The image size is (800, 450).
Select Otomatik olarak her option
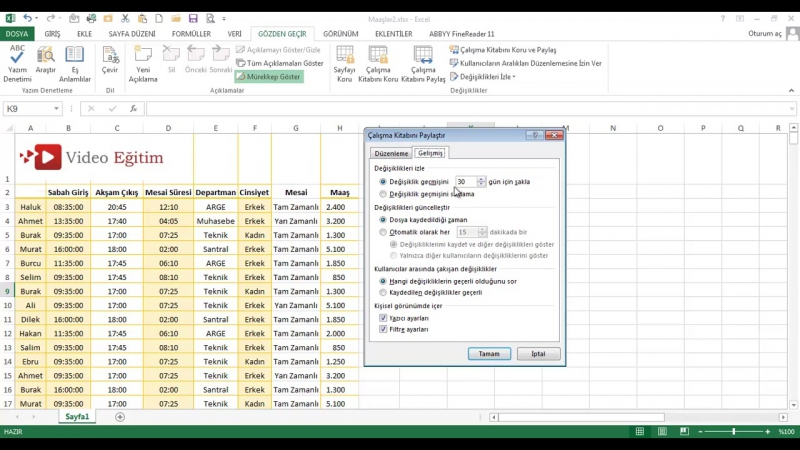[x=383, y=232]
